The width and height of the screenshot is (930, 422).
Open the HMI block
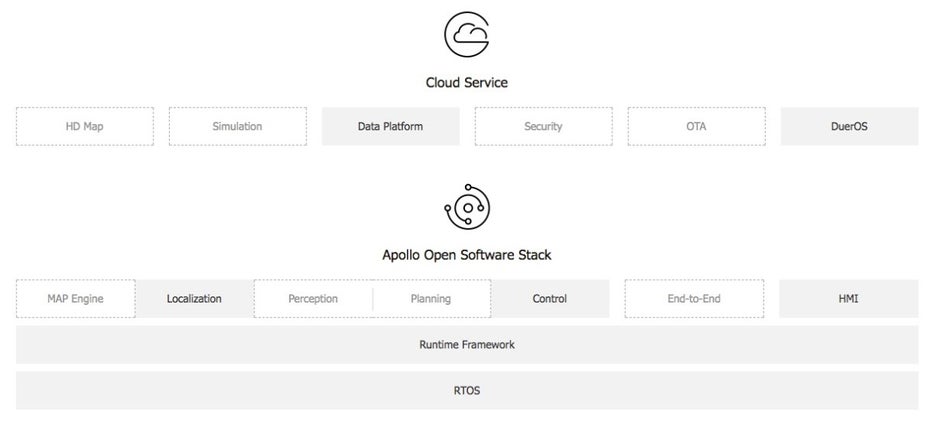(849, 299)
